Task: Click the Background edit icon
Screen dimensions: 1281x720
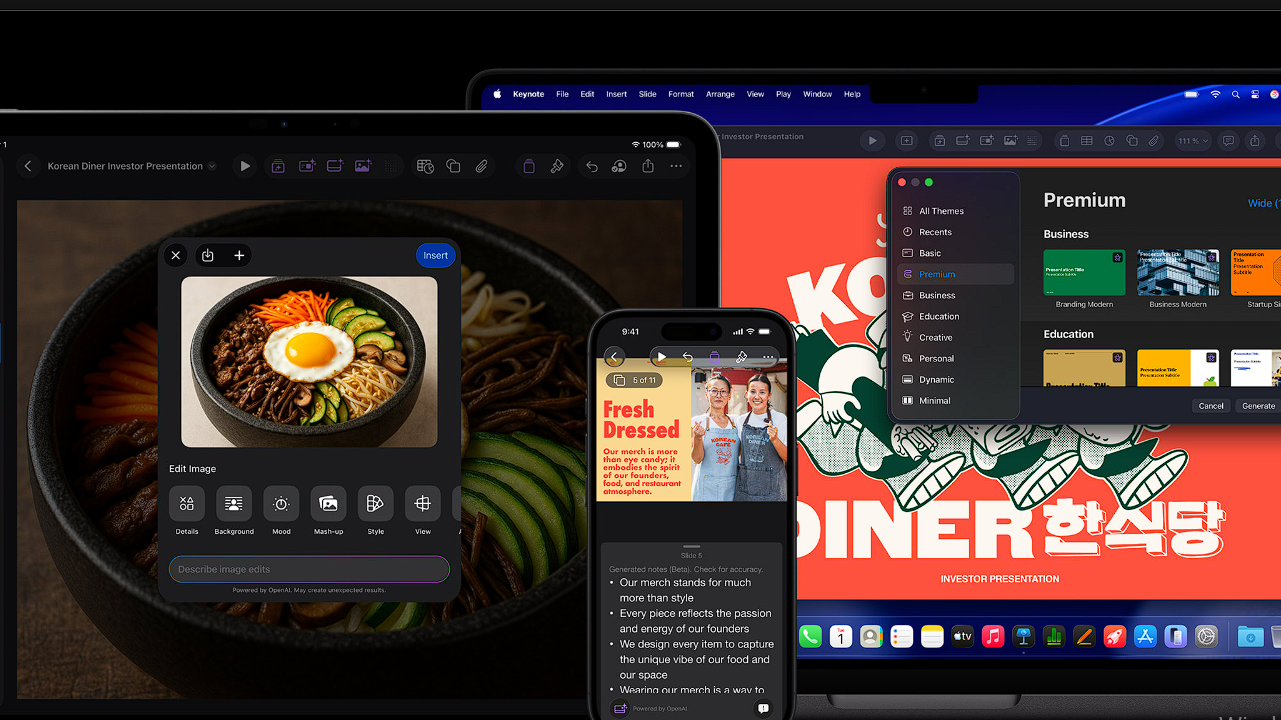Action: 234,504
